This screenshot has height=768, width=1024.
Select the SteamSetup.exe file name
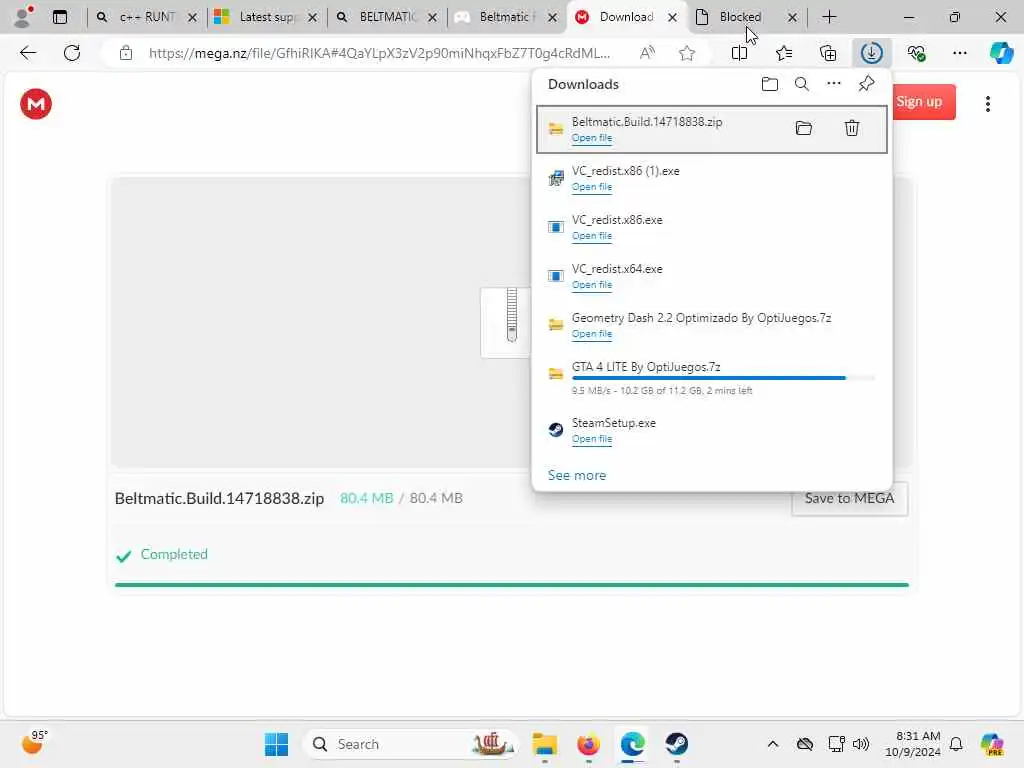click(x=613, y=423)
